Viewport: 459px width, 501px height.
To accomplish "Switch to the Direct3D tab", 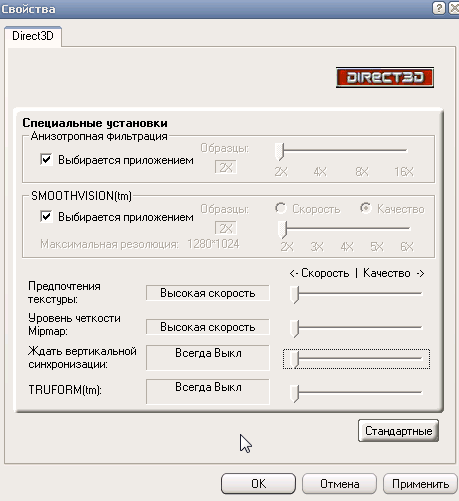I will 33,36.
